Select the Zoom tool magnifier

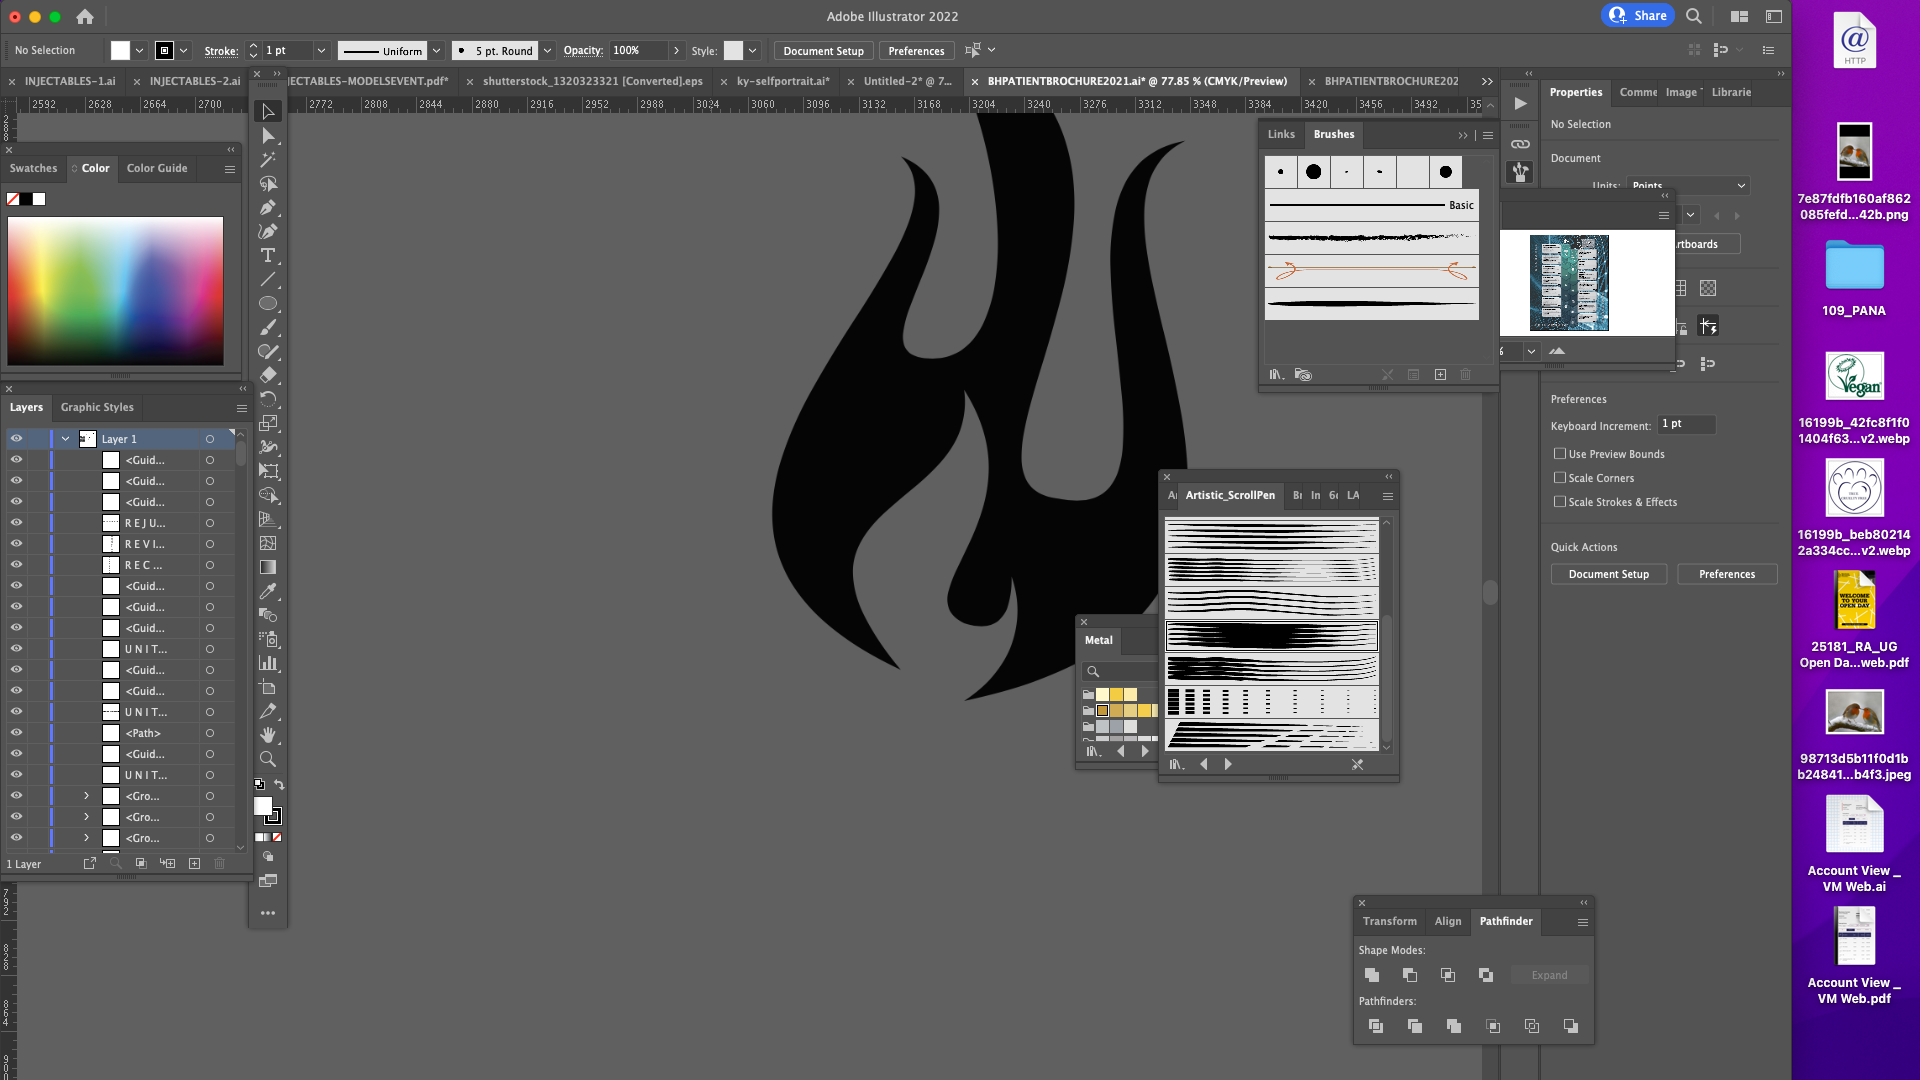(268, 759)
